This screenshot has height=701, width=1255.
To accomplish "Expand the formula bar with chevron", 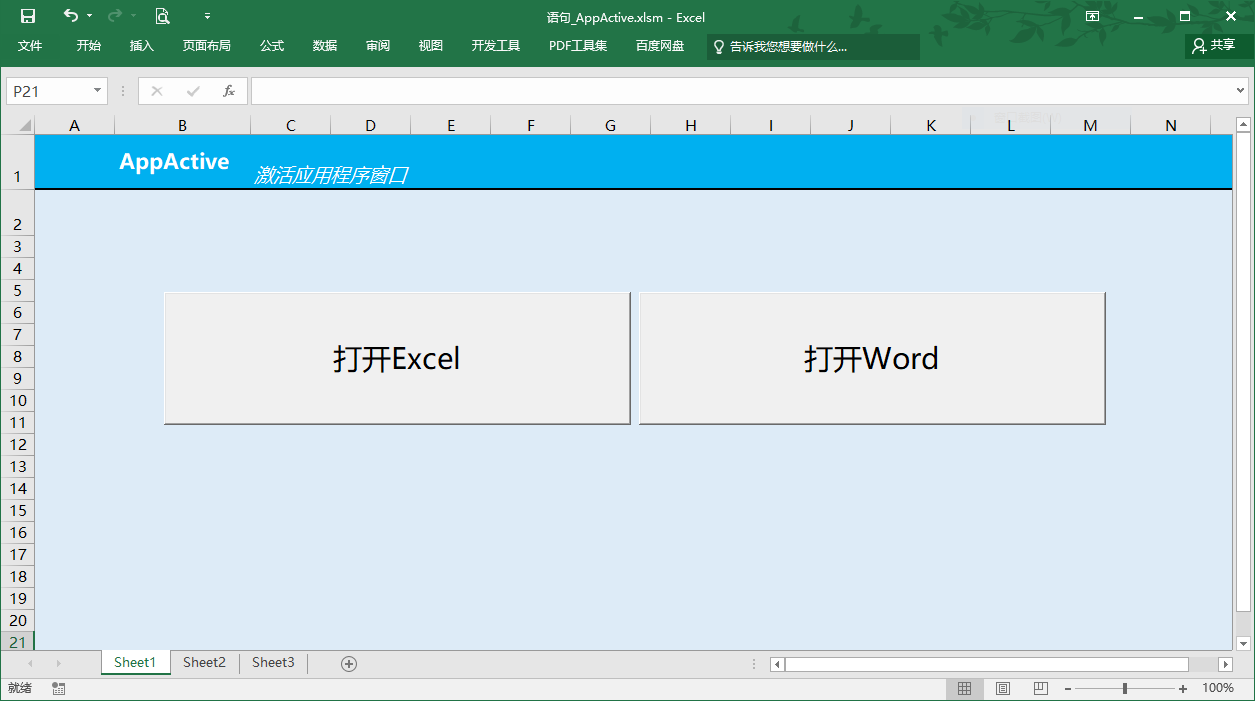I will click(x=1241, y=91).
